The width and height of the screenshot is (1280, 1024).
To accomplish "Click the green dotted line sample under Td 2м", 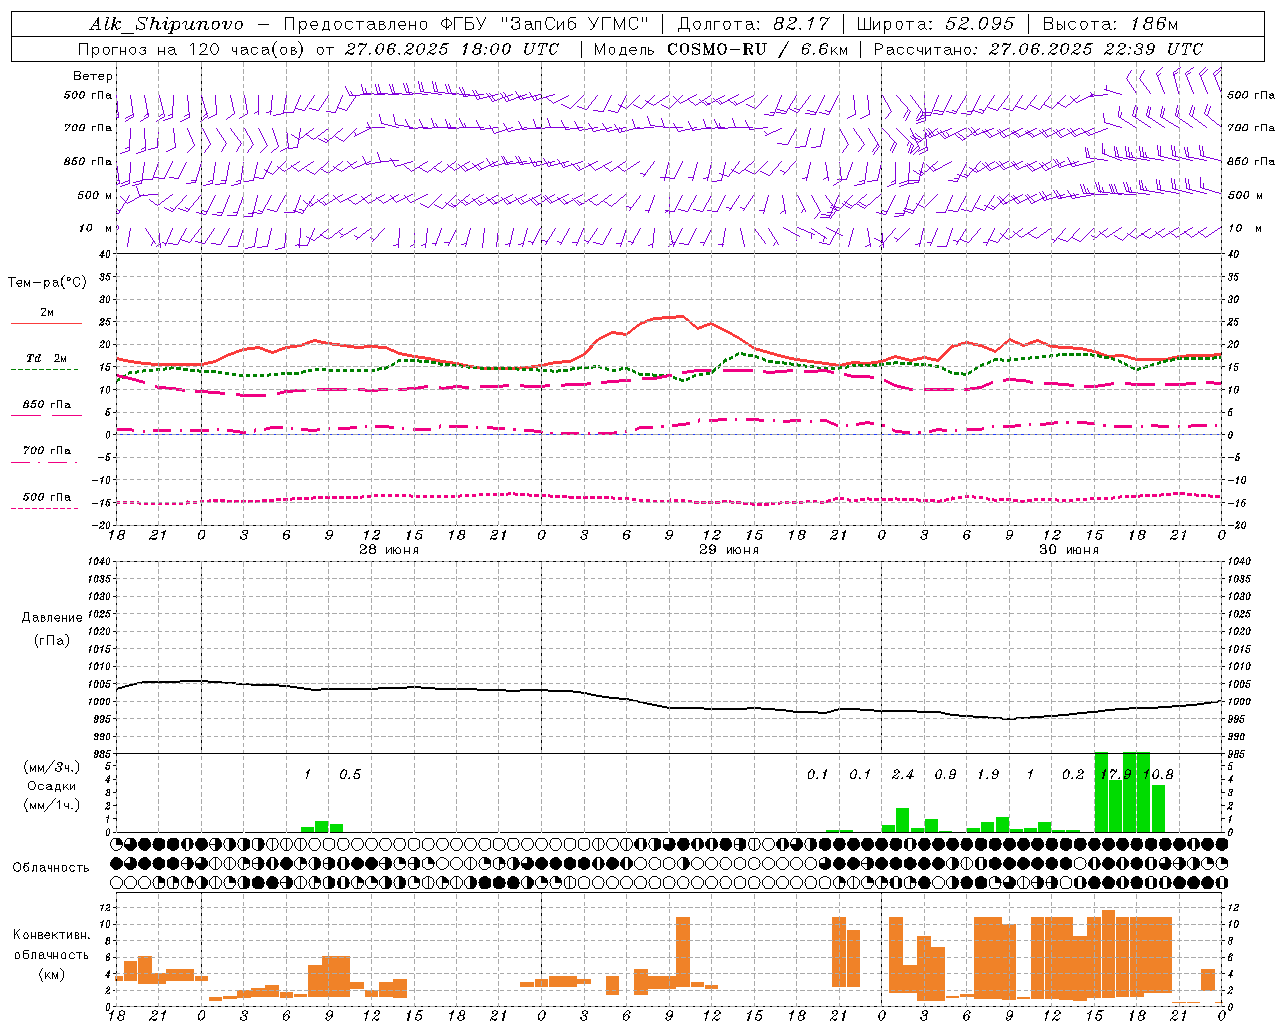I will [45, 369].
